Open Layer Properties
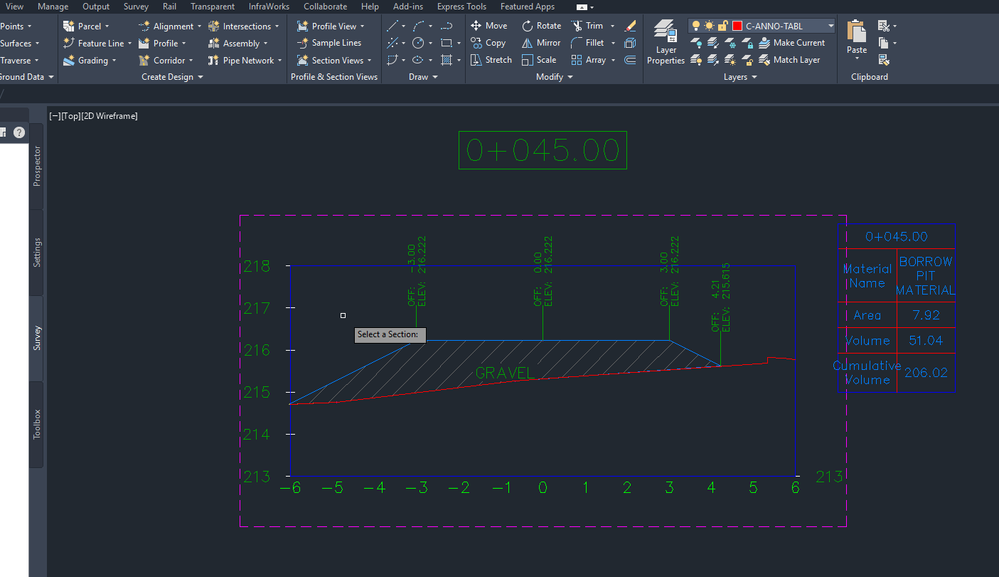This screenshot has width=999, height=577. (665, 42)
